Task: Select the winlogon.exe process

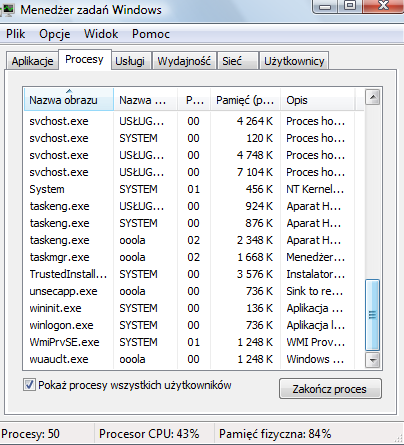Action: 193,325
